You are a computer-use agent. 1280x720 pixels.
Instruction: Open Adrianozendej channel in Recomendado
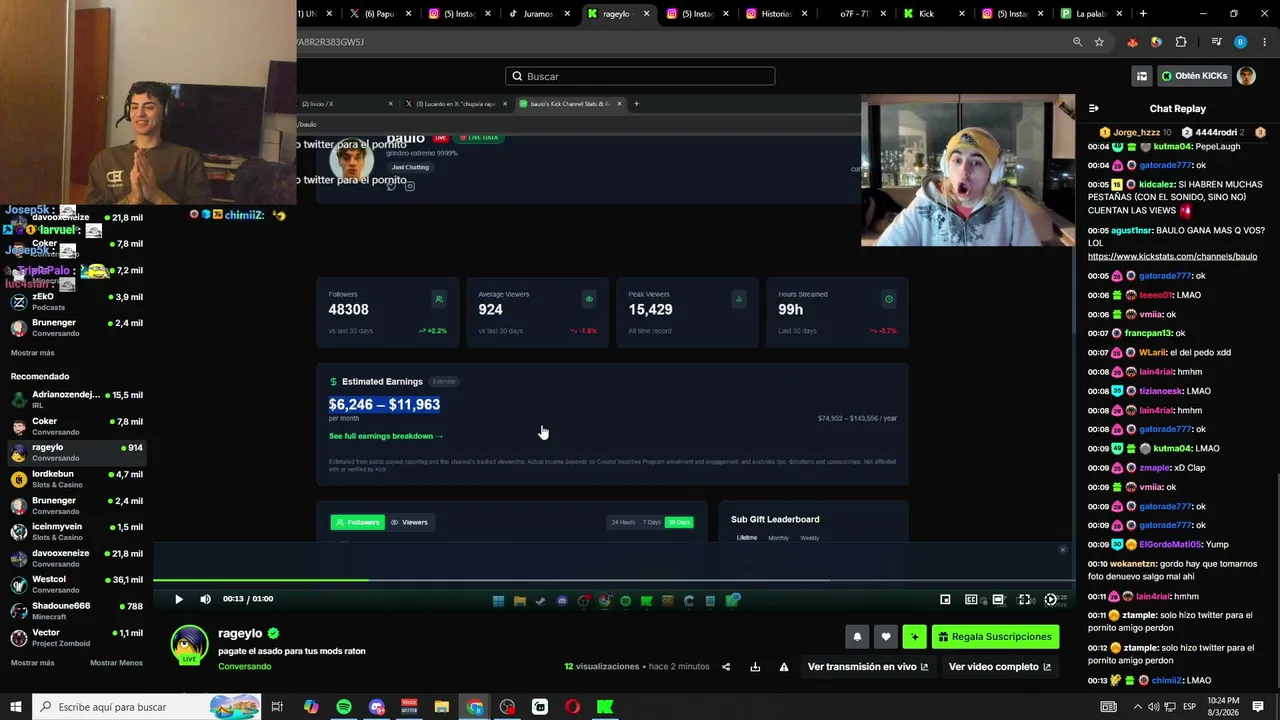(x=77, y=400)
